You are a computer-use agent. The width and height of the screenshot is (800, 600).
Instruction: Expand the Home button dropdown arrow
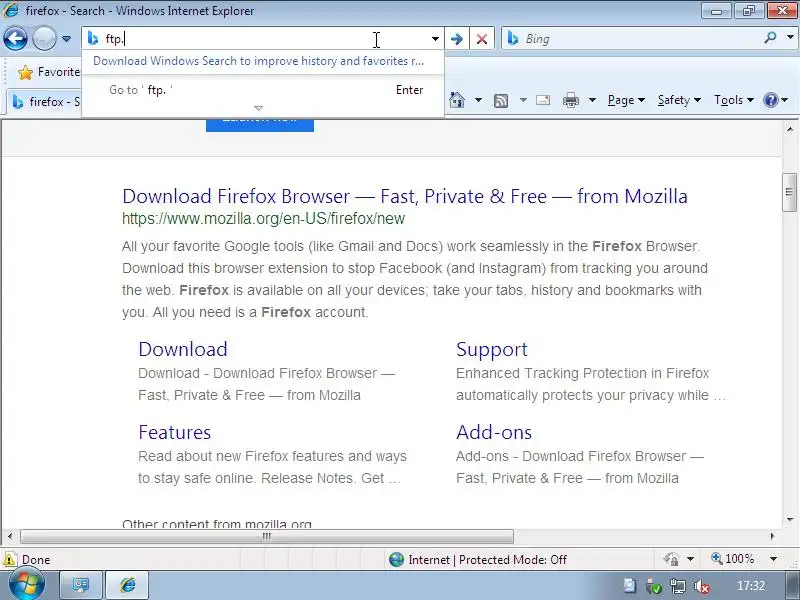tap(478, 100)
